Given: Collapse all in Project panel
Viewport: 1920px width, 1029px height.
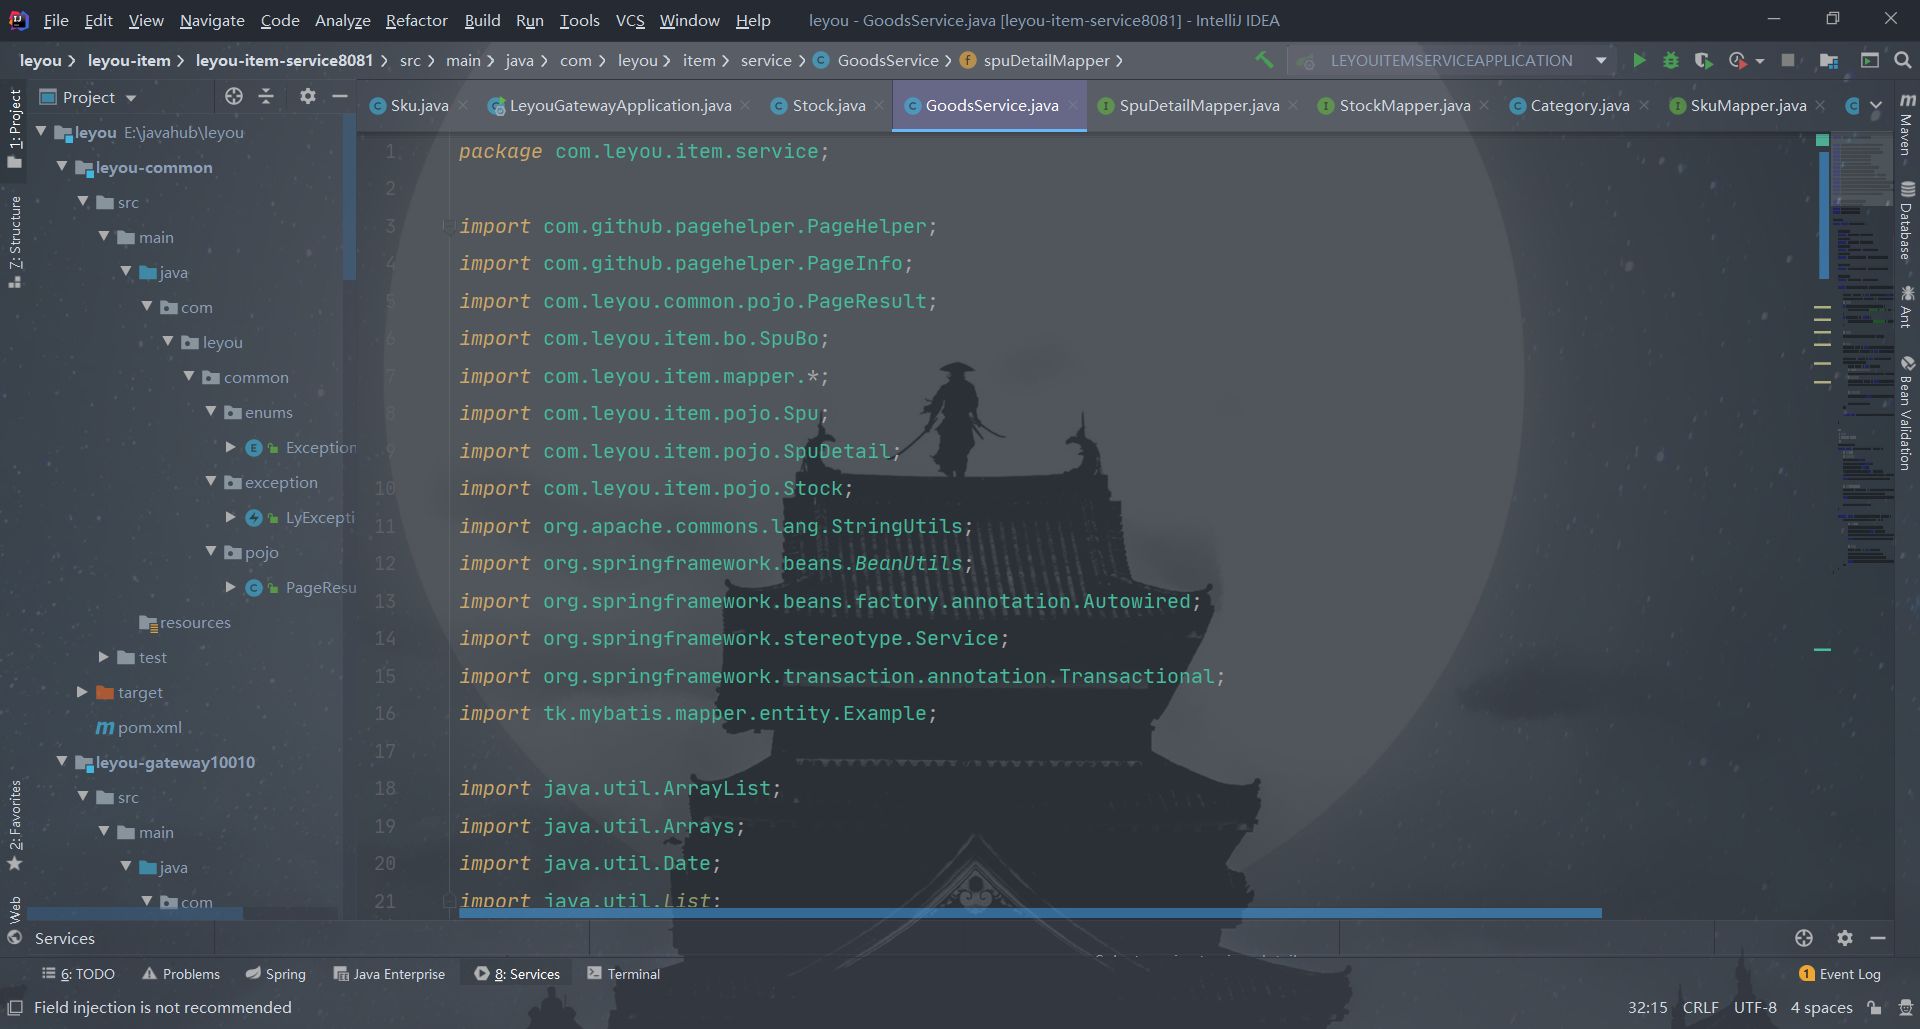Looking at the screenshot, I should tap(266, 96).
